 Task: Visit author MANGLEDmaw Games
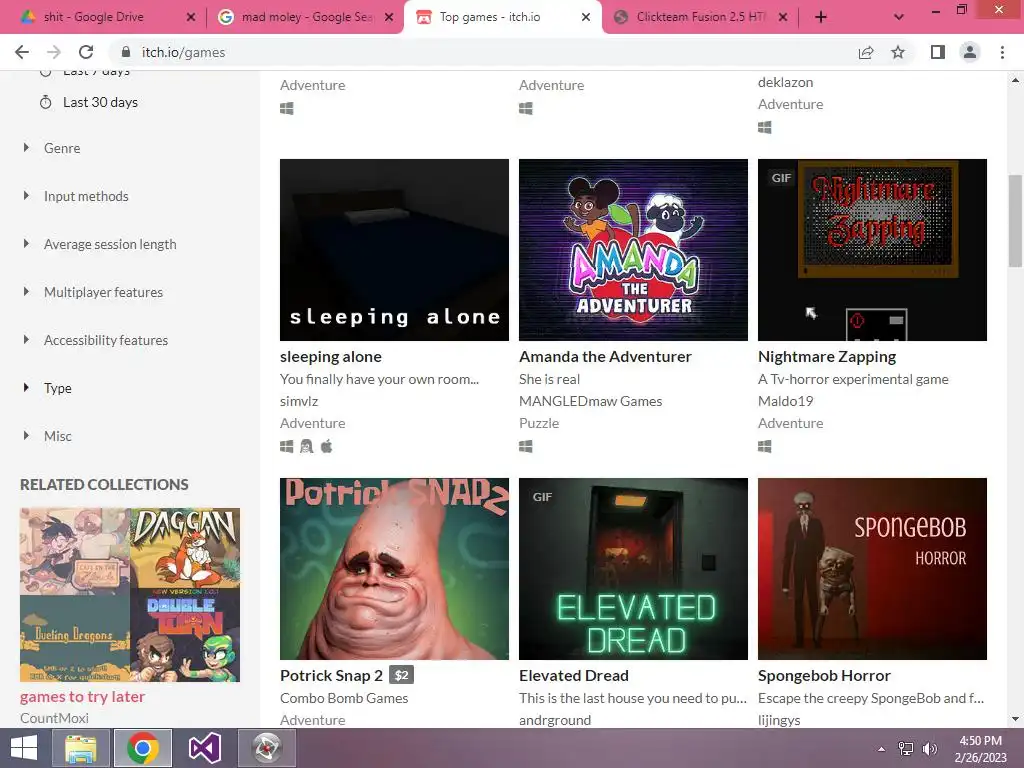coord(590,401)
